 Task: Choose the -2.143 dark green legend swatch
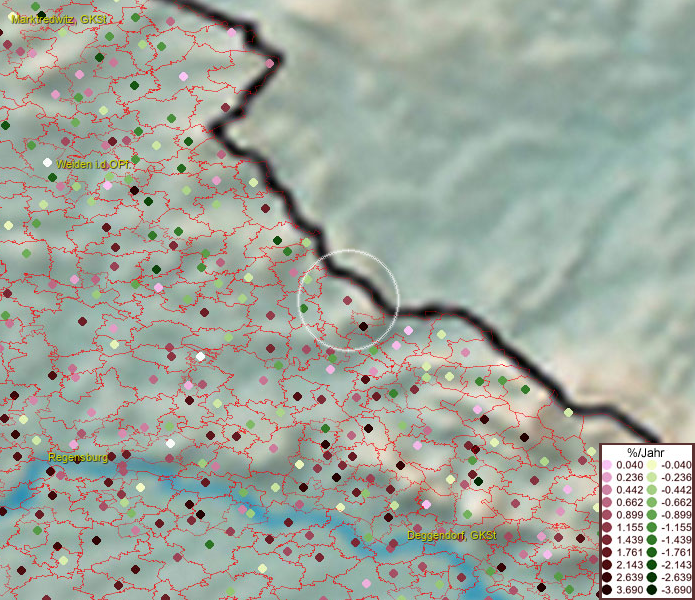652,565
